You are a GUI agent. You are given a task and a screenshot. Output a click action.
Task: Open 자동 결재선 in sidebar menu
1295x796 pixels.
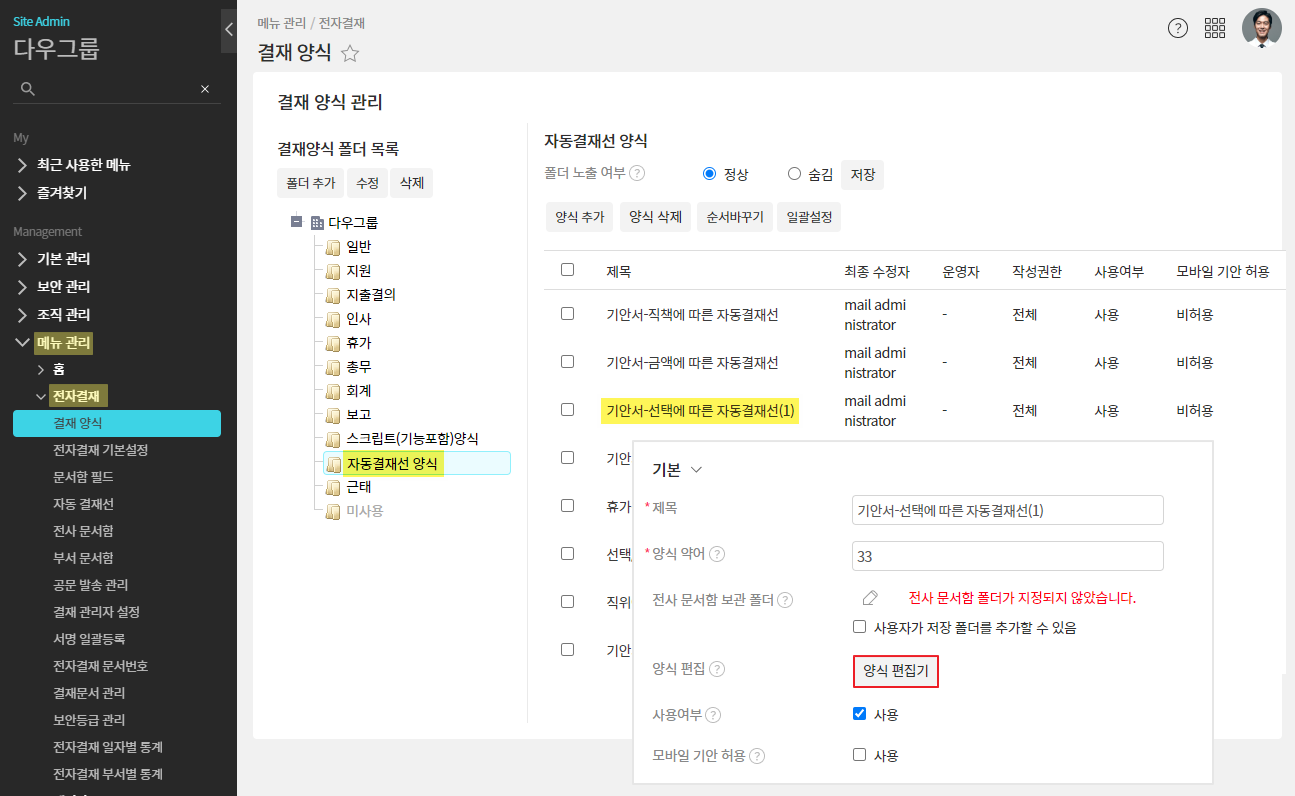point(83,504)
